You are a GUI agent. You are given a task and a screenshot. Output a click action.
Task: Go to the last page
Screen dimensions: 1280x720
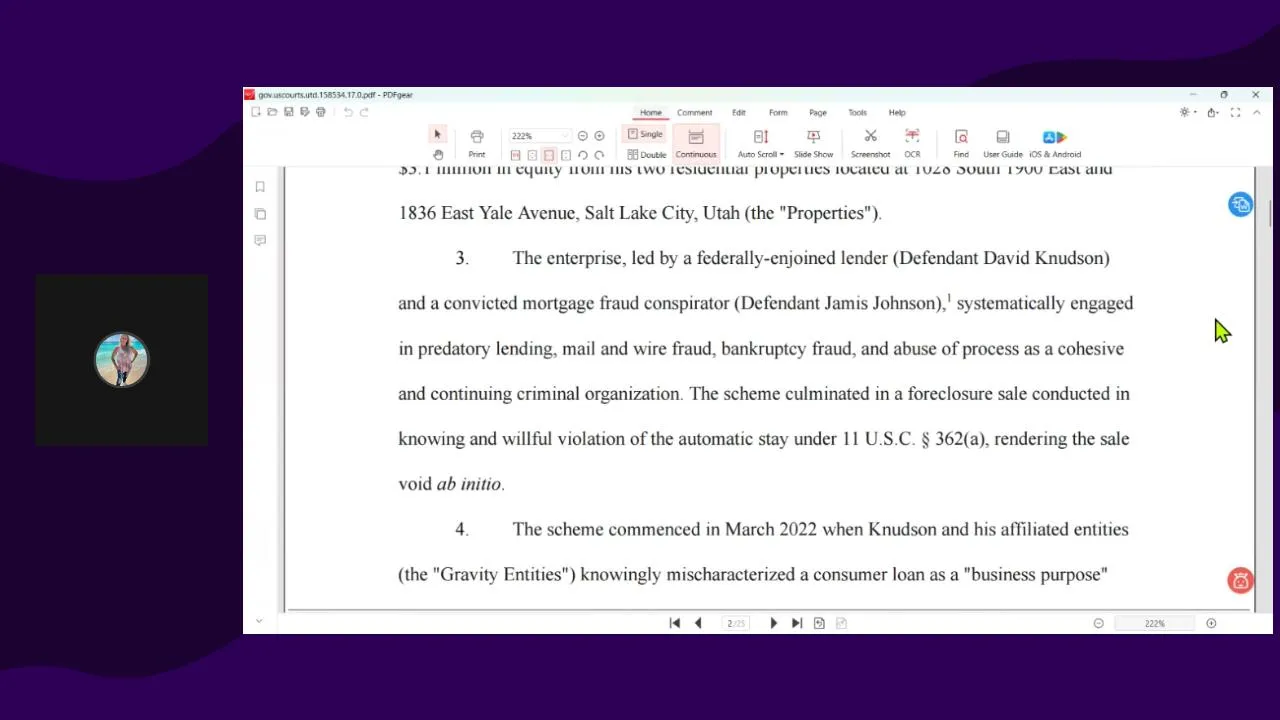(796, 623)
